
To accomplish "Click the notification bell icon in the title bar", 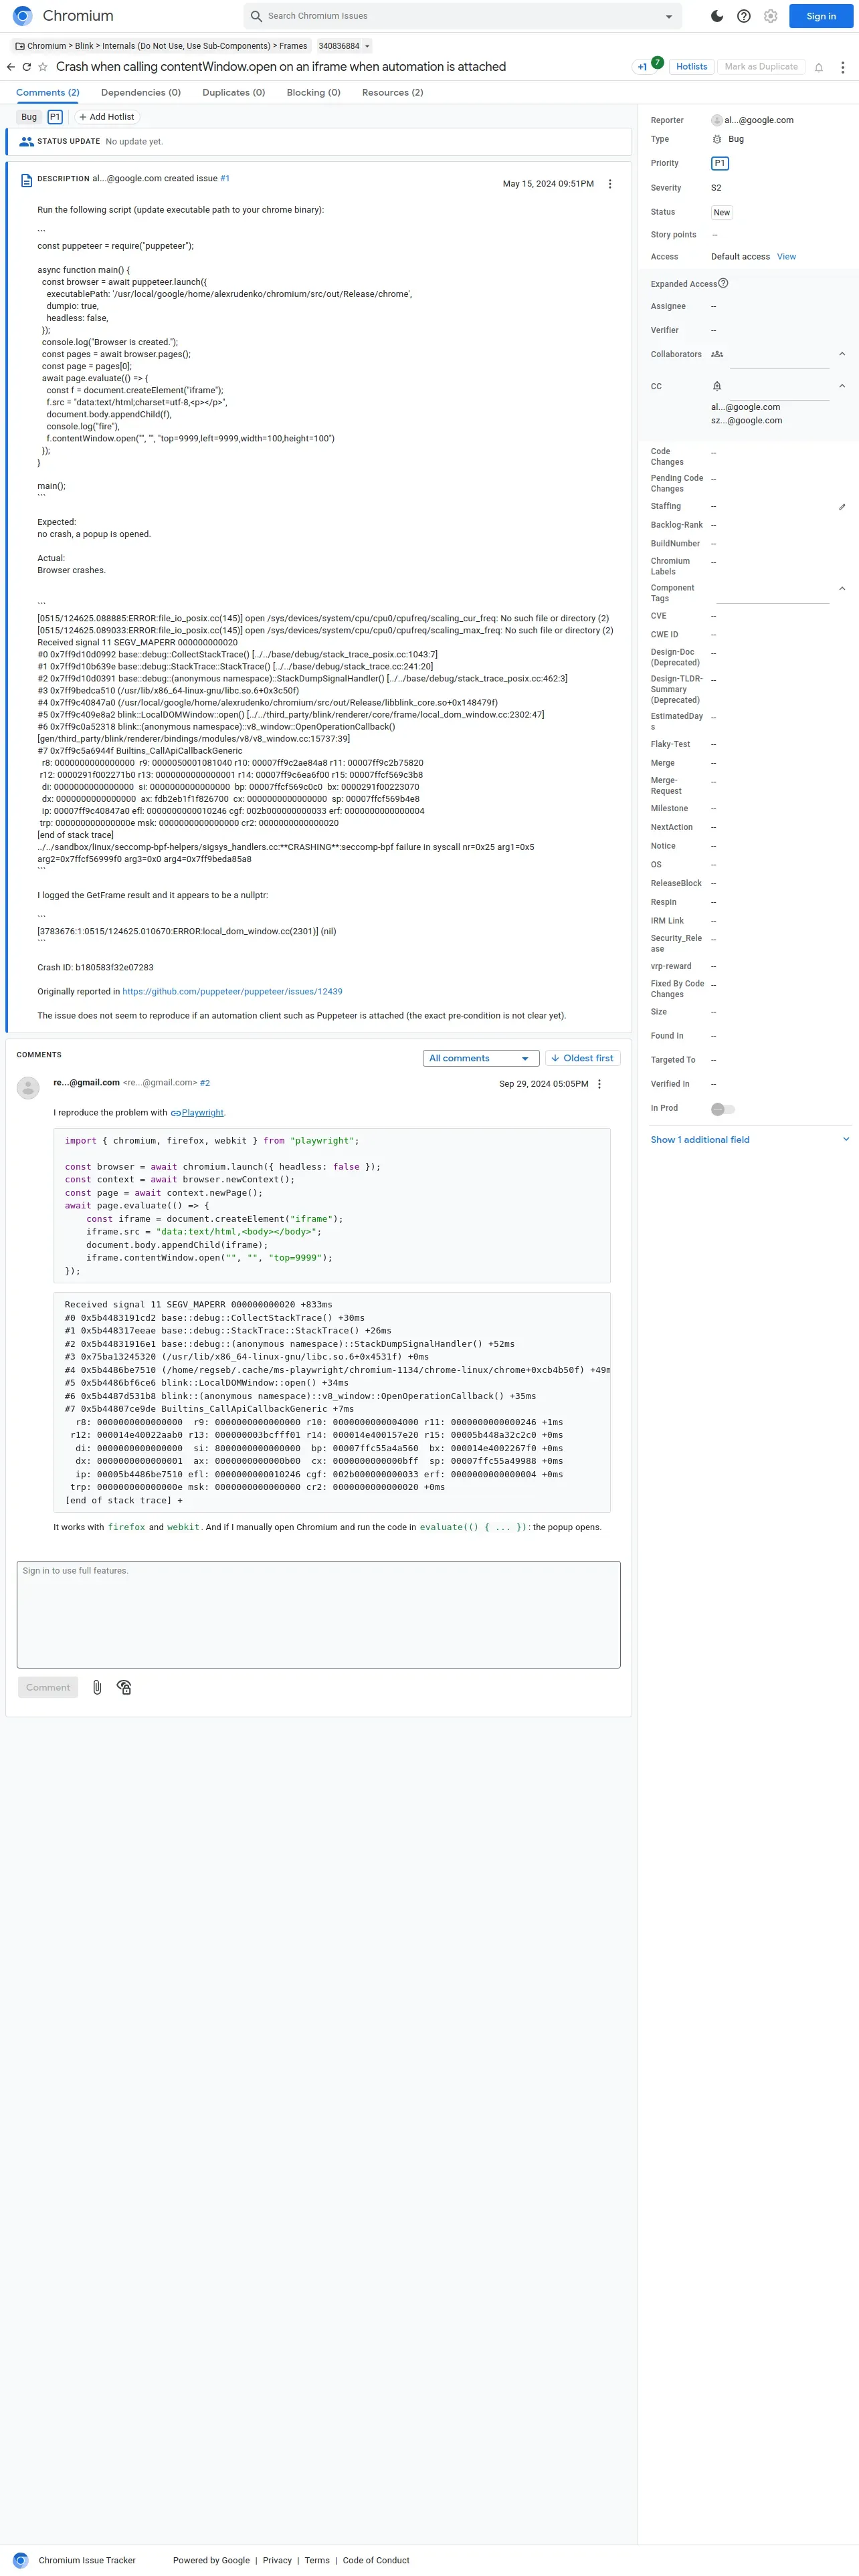I will pyautogui.click(x=819, y=67).
